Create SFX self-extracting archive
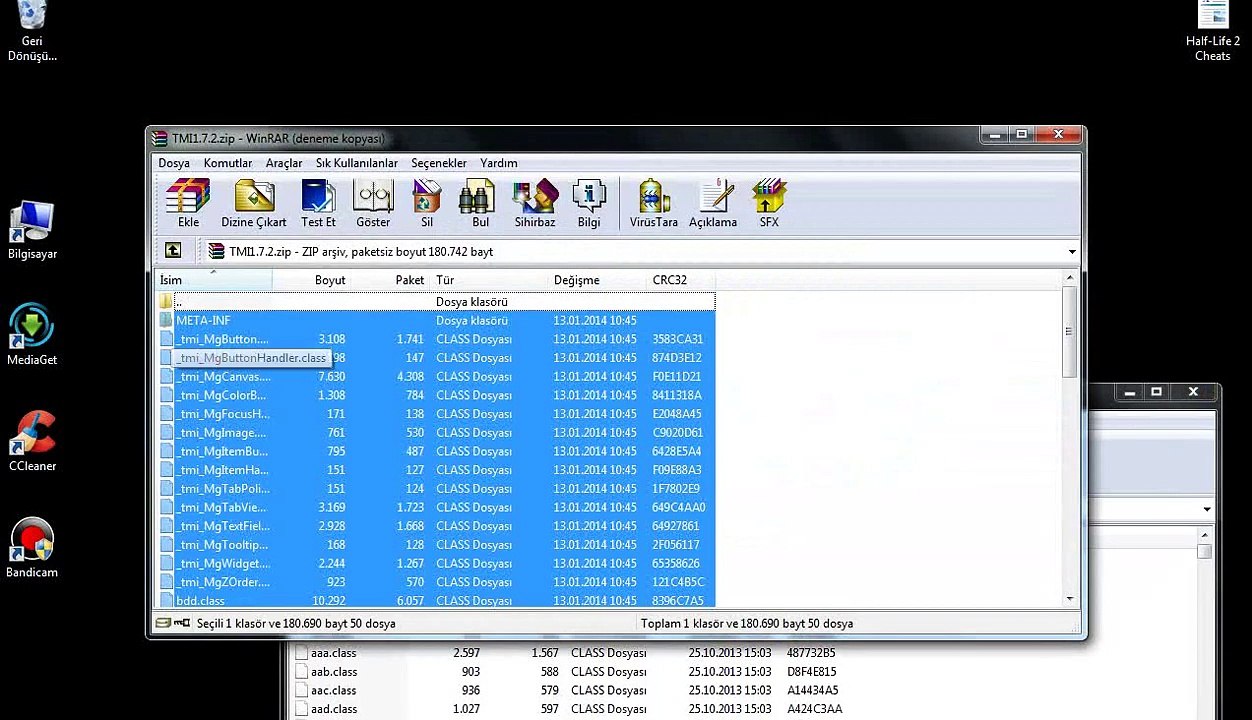 769,203
